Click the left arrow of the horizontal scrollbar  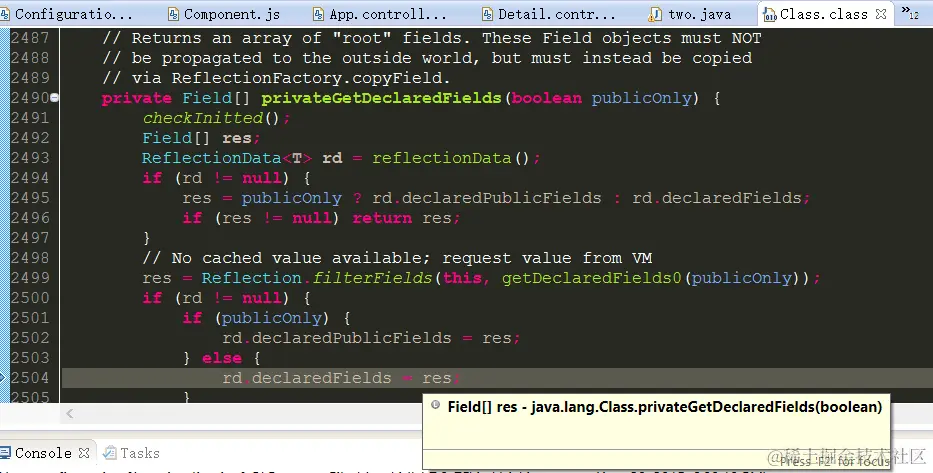coord(70,414)
